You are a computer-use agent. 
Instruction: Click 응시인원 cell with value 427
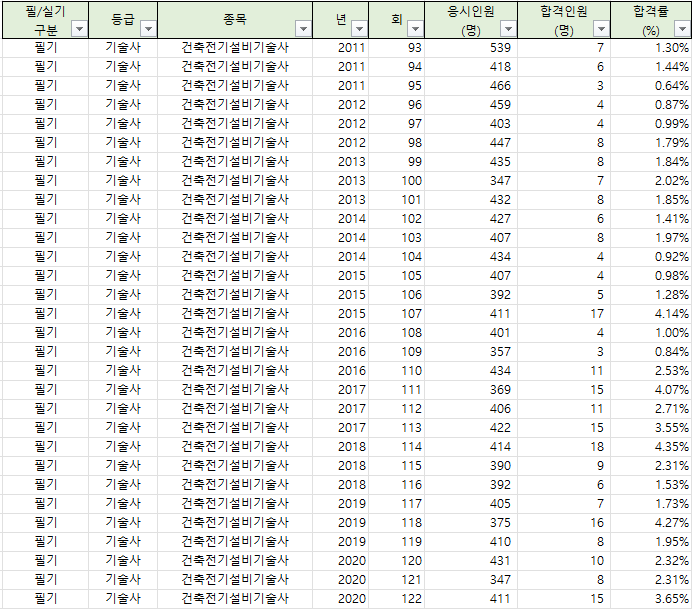pyautogui.click(x=471, y=218)
